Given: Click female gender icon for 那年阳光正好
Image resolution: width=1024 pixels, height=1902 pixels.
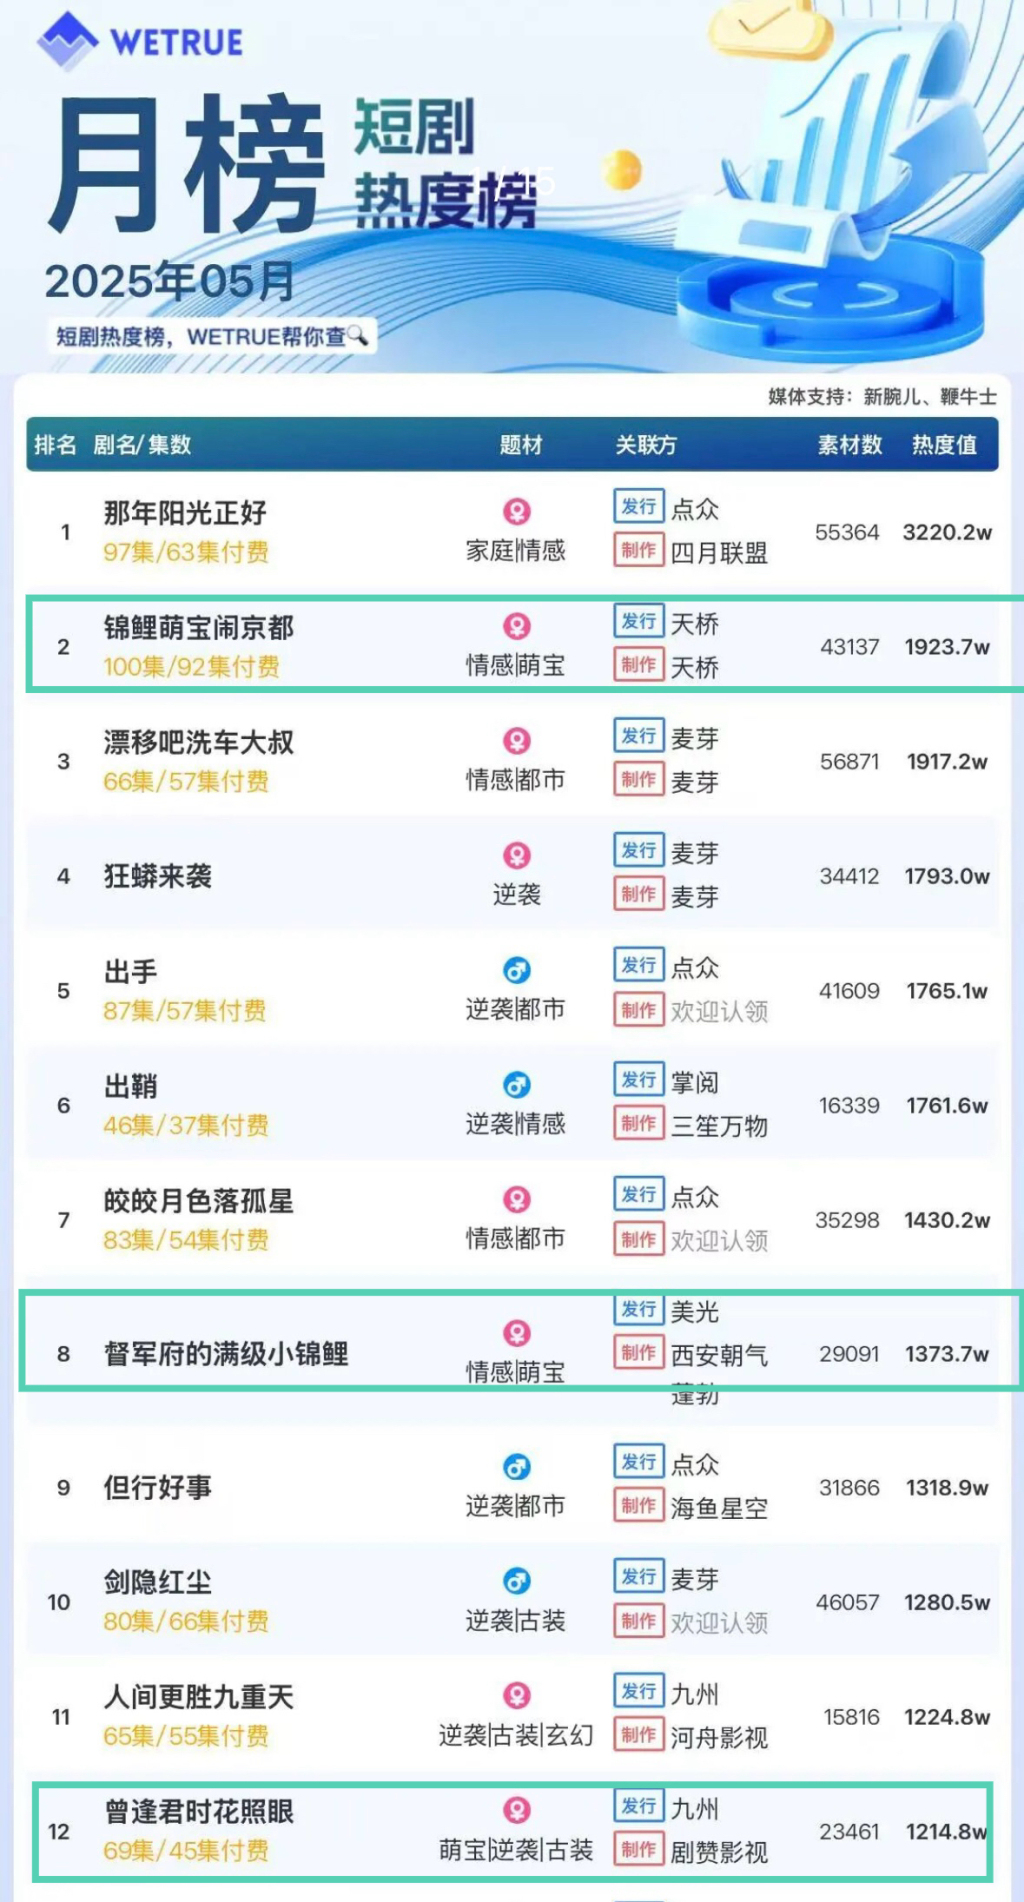Looking at the screenshot, I should pos(516,512).
